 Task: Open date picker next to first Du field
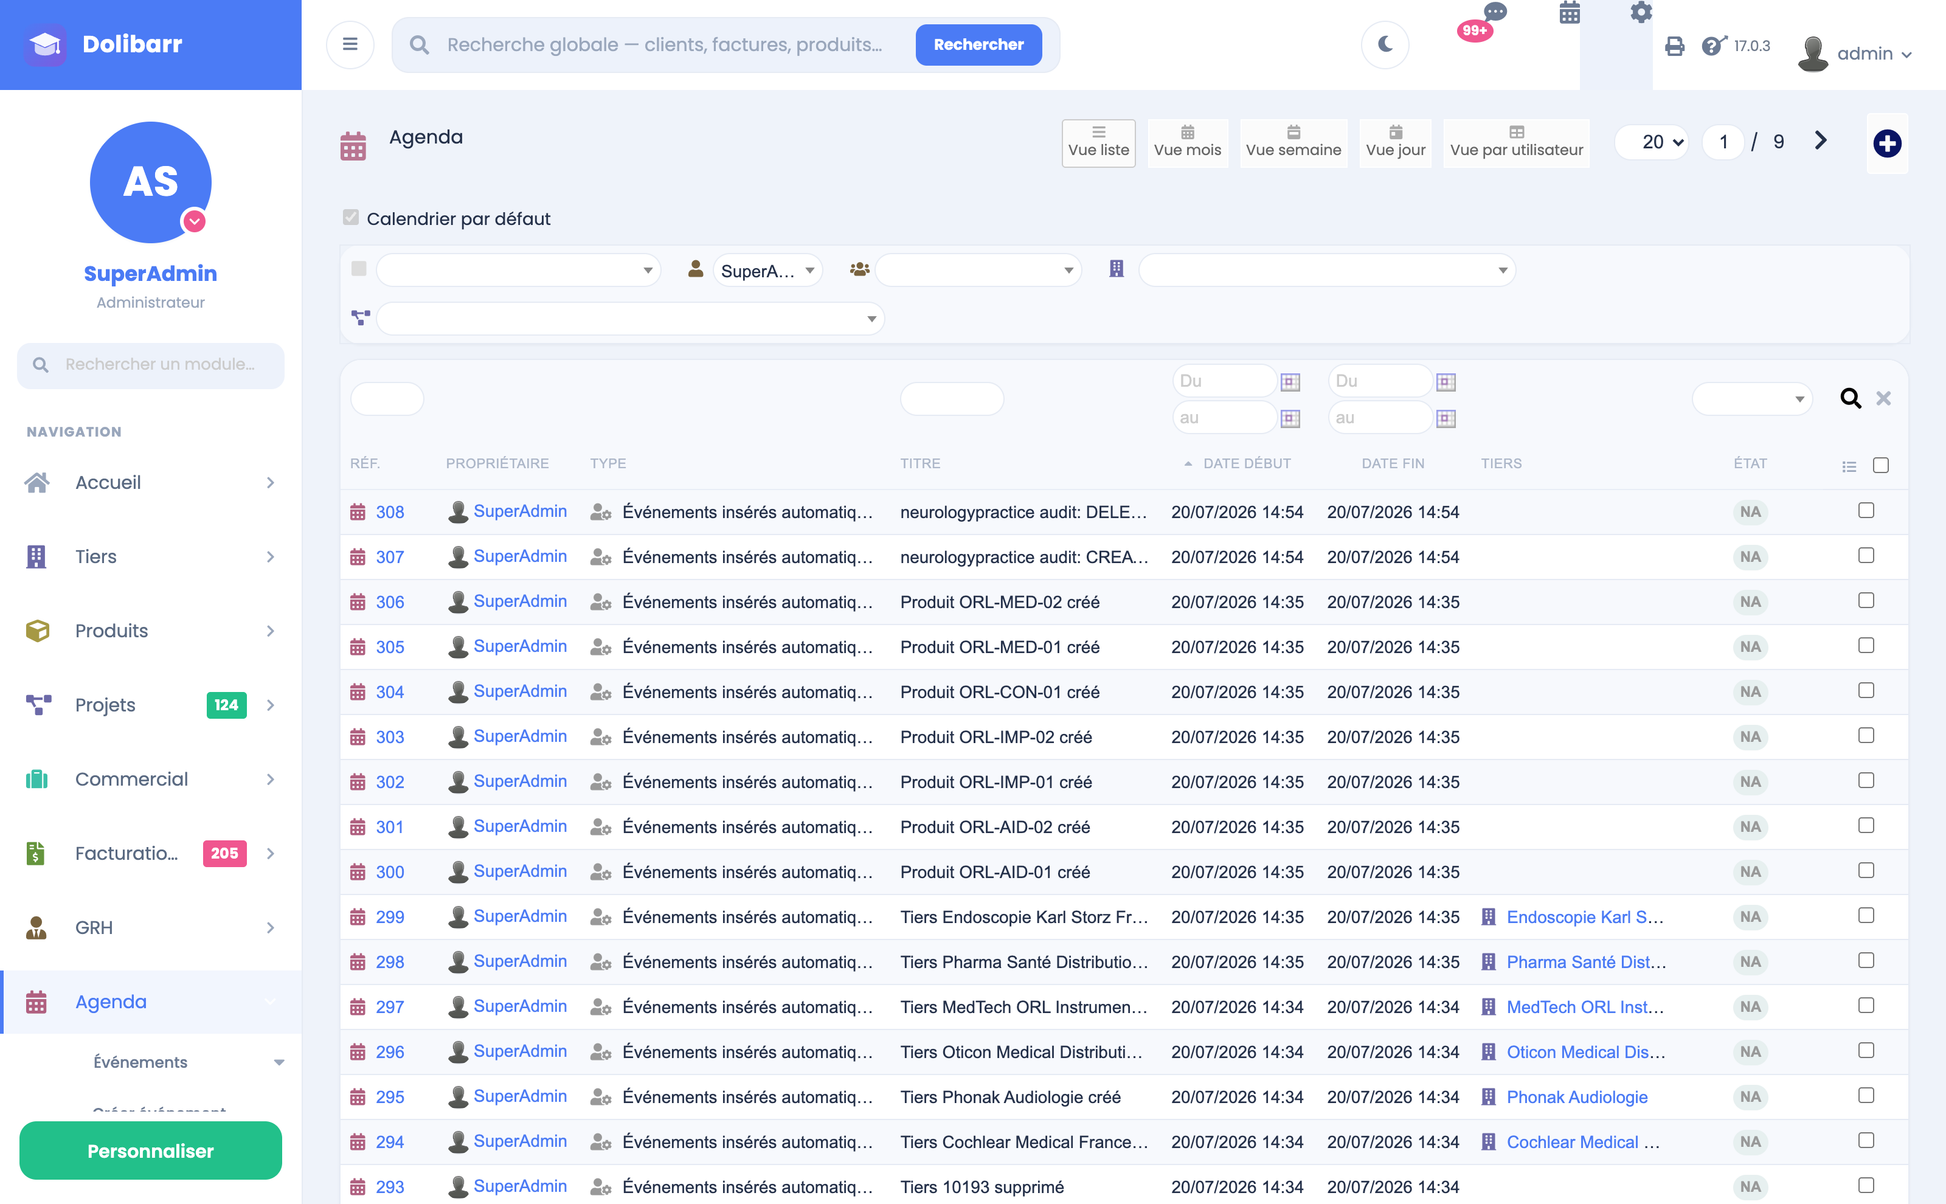(x=1291, y=382)
